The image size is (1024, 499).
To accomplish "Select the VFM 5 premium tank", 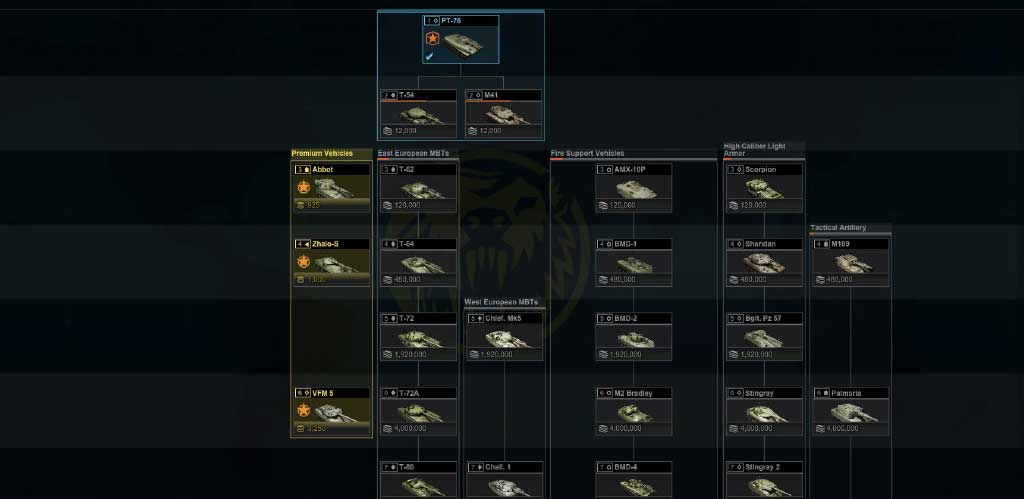I will [x=332, y=411].
